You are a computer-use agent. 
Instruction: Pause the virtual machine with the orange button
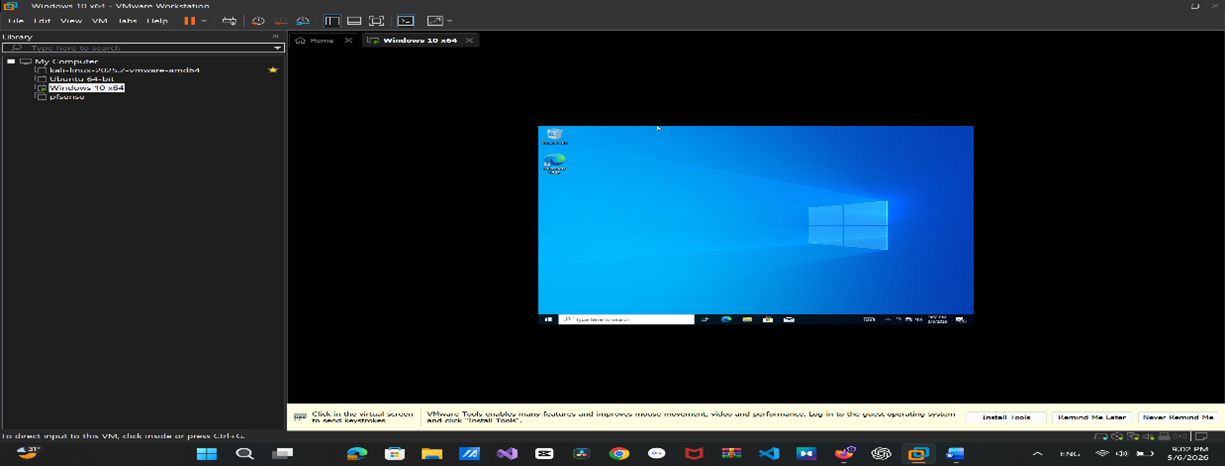click(x=189, y=20)
